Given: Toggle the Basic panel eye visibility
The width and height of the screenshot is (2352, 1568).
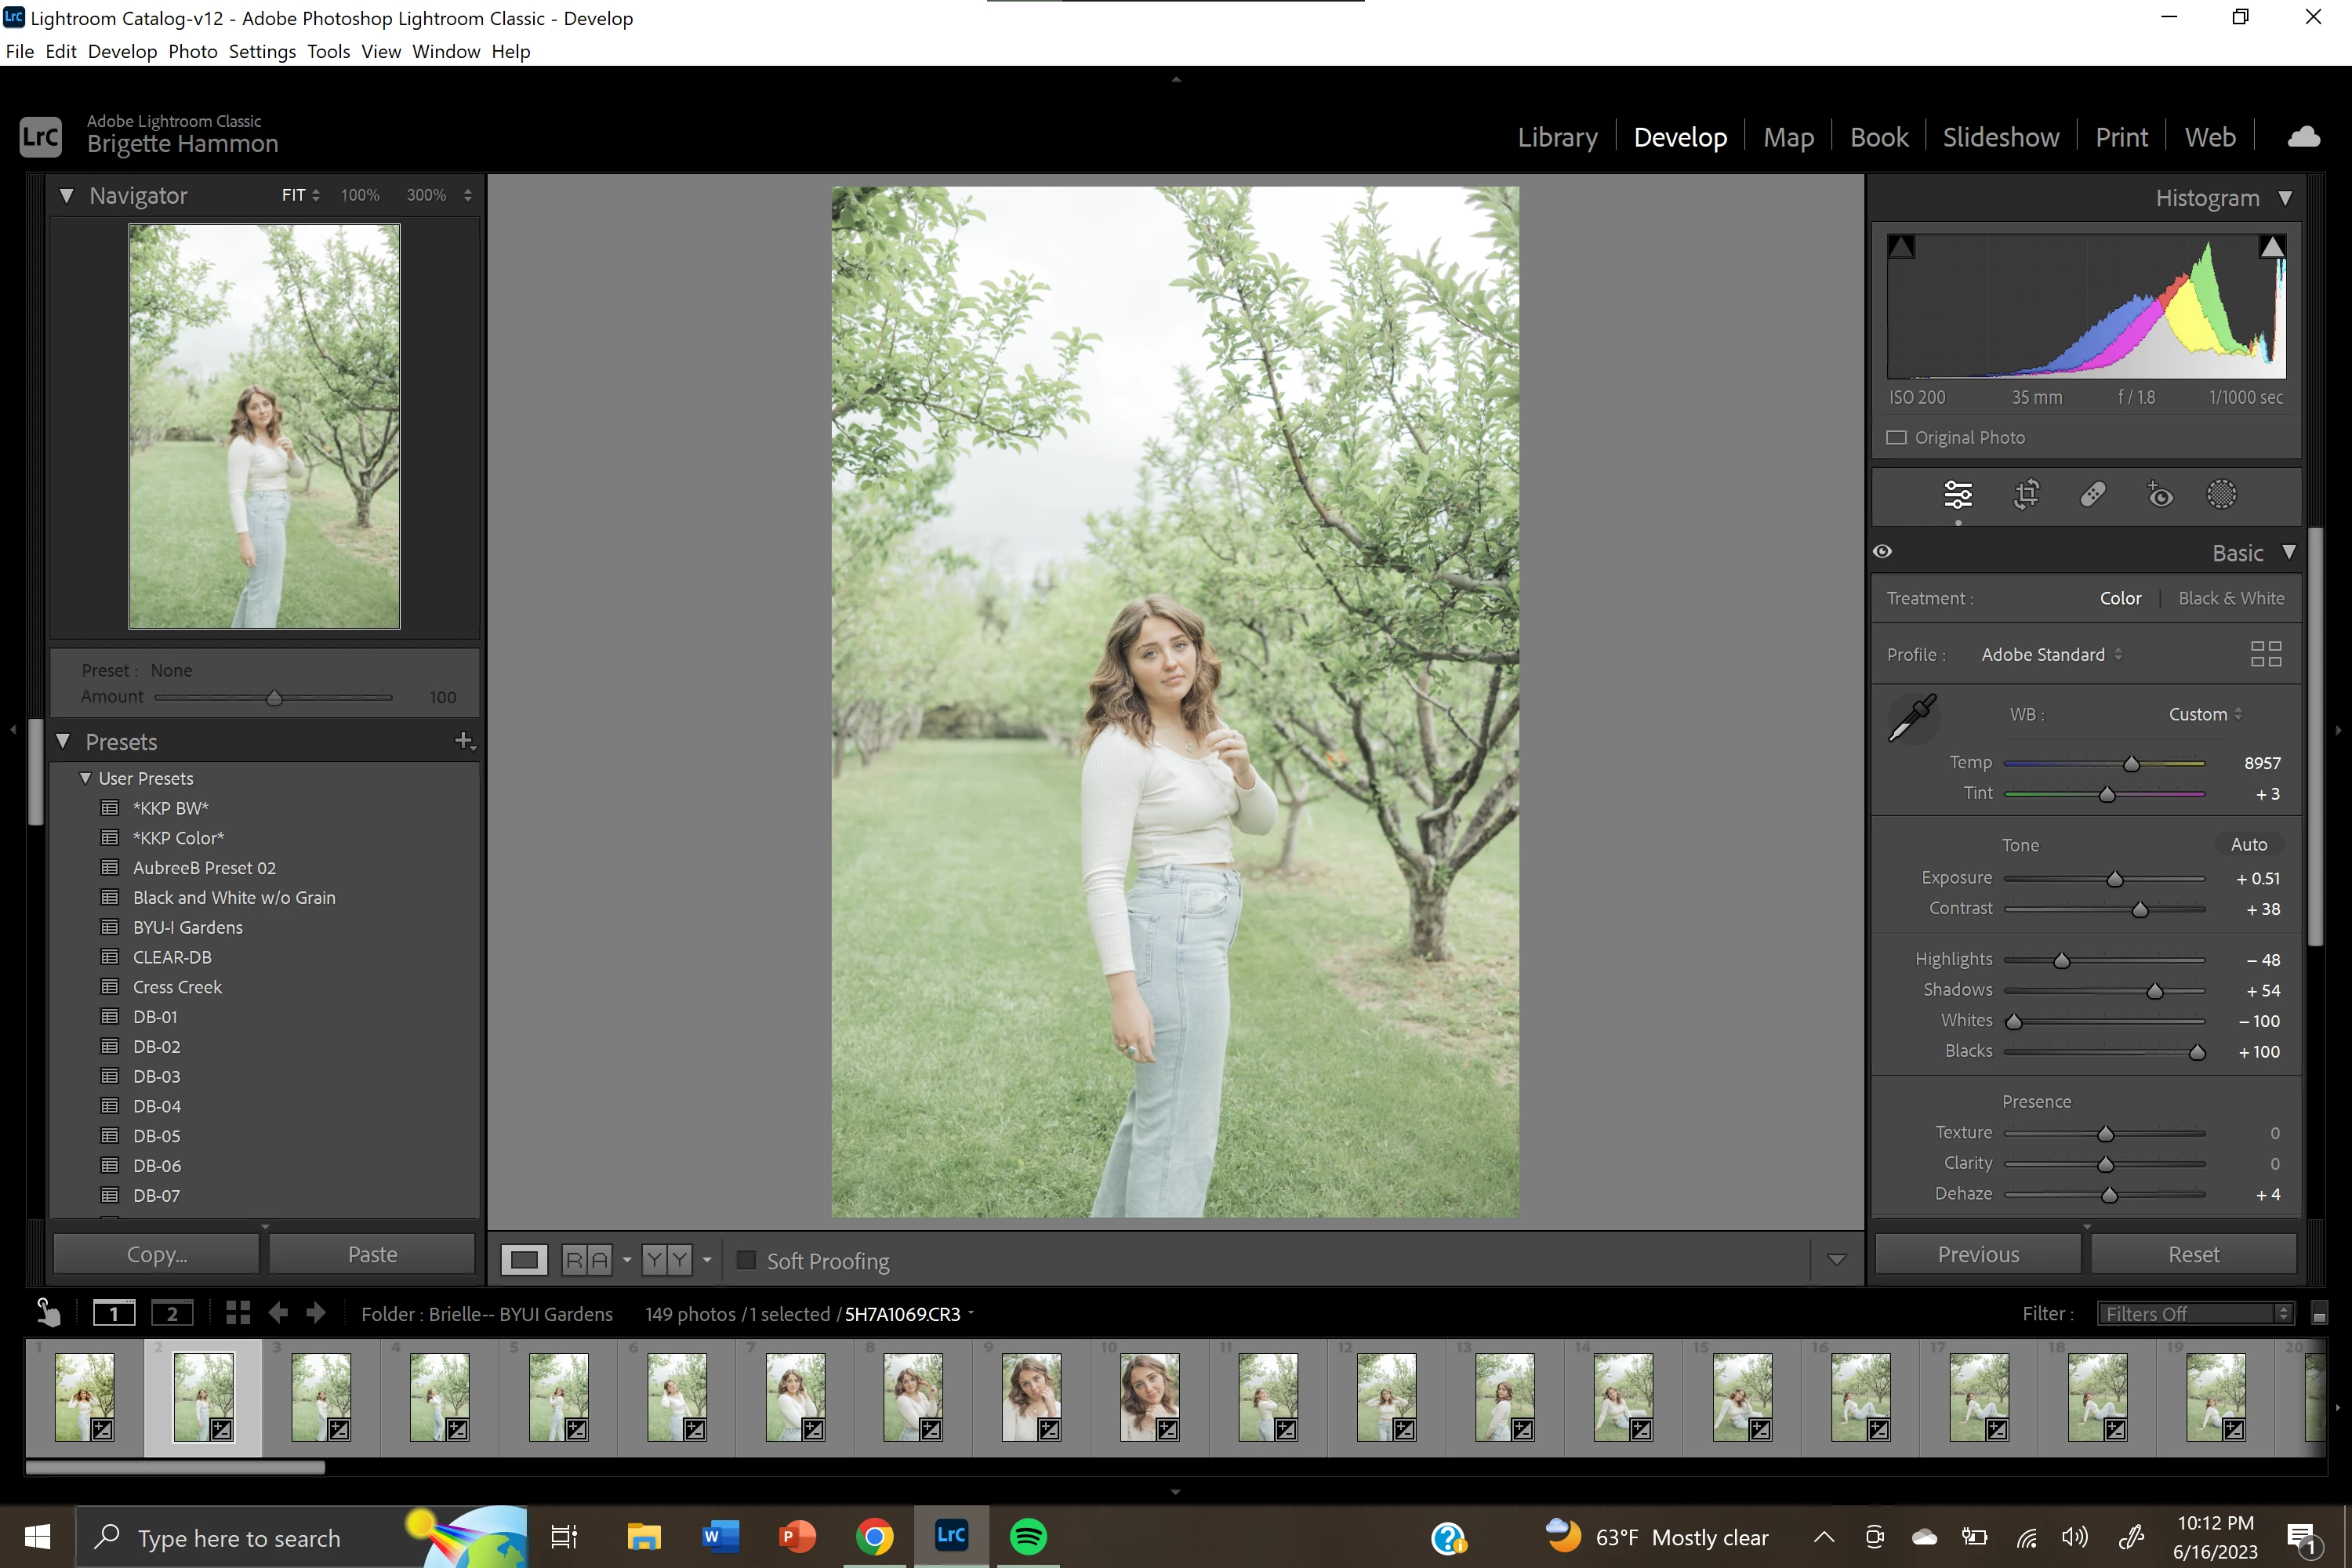Looking at the screenshot, I should (1882, 552).
